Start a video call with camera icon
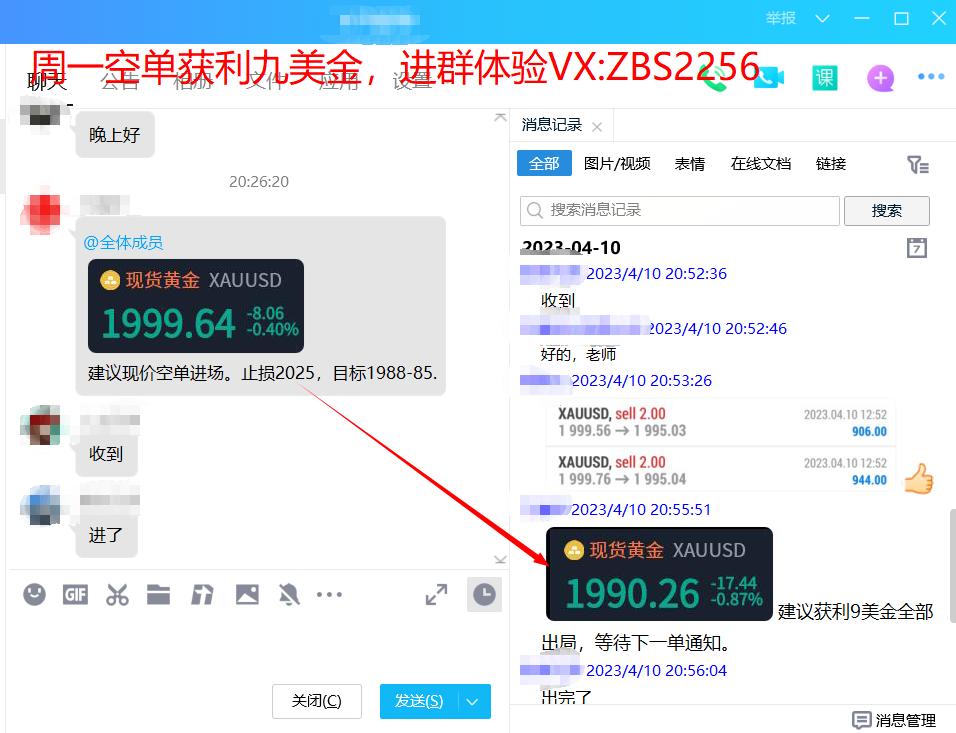 [x=768, y=78]
